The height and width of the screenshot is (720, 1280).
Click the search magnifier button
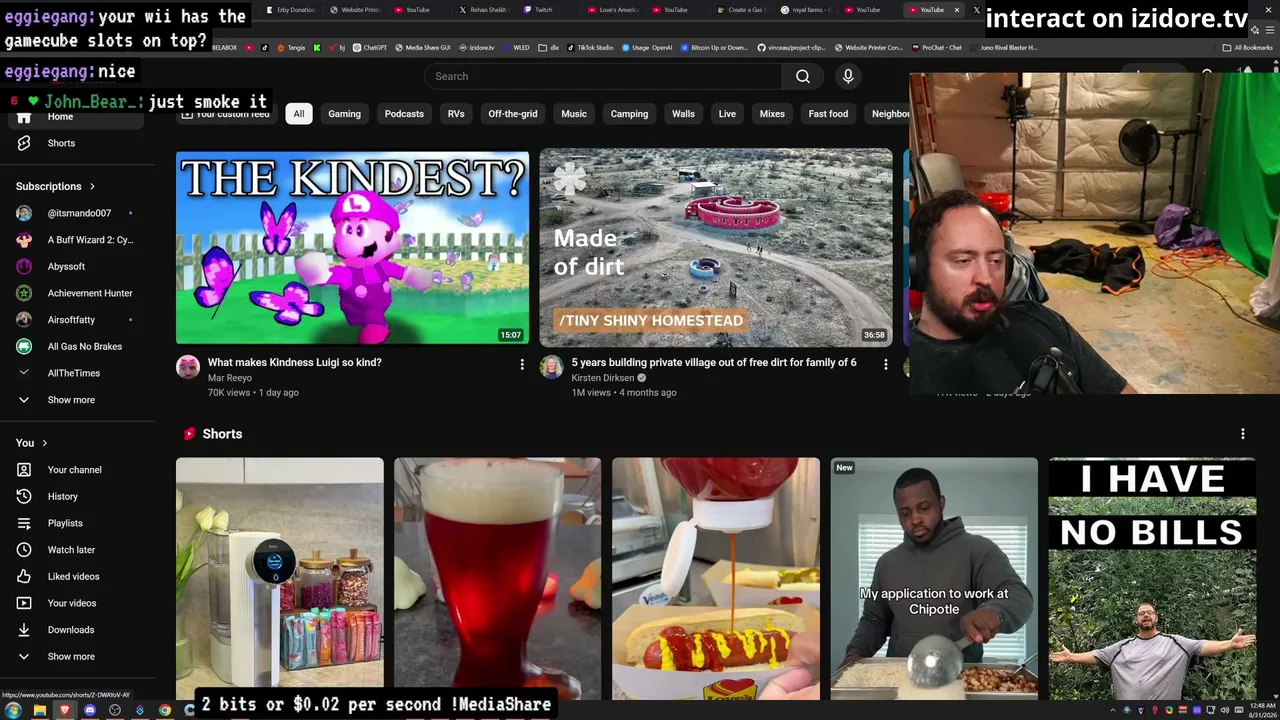click(802, 76)
